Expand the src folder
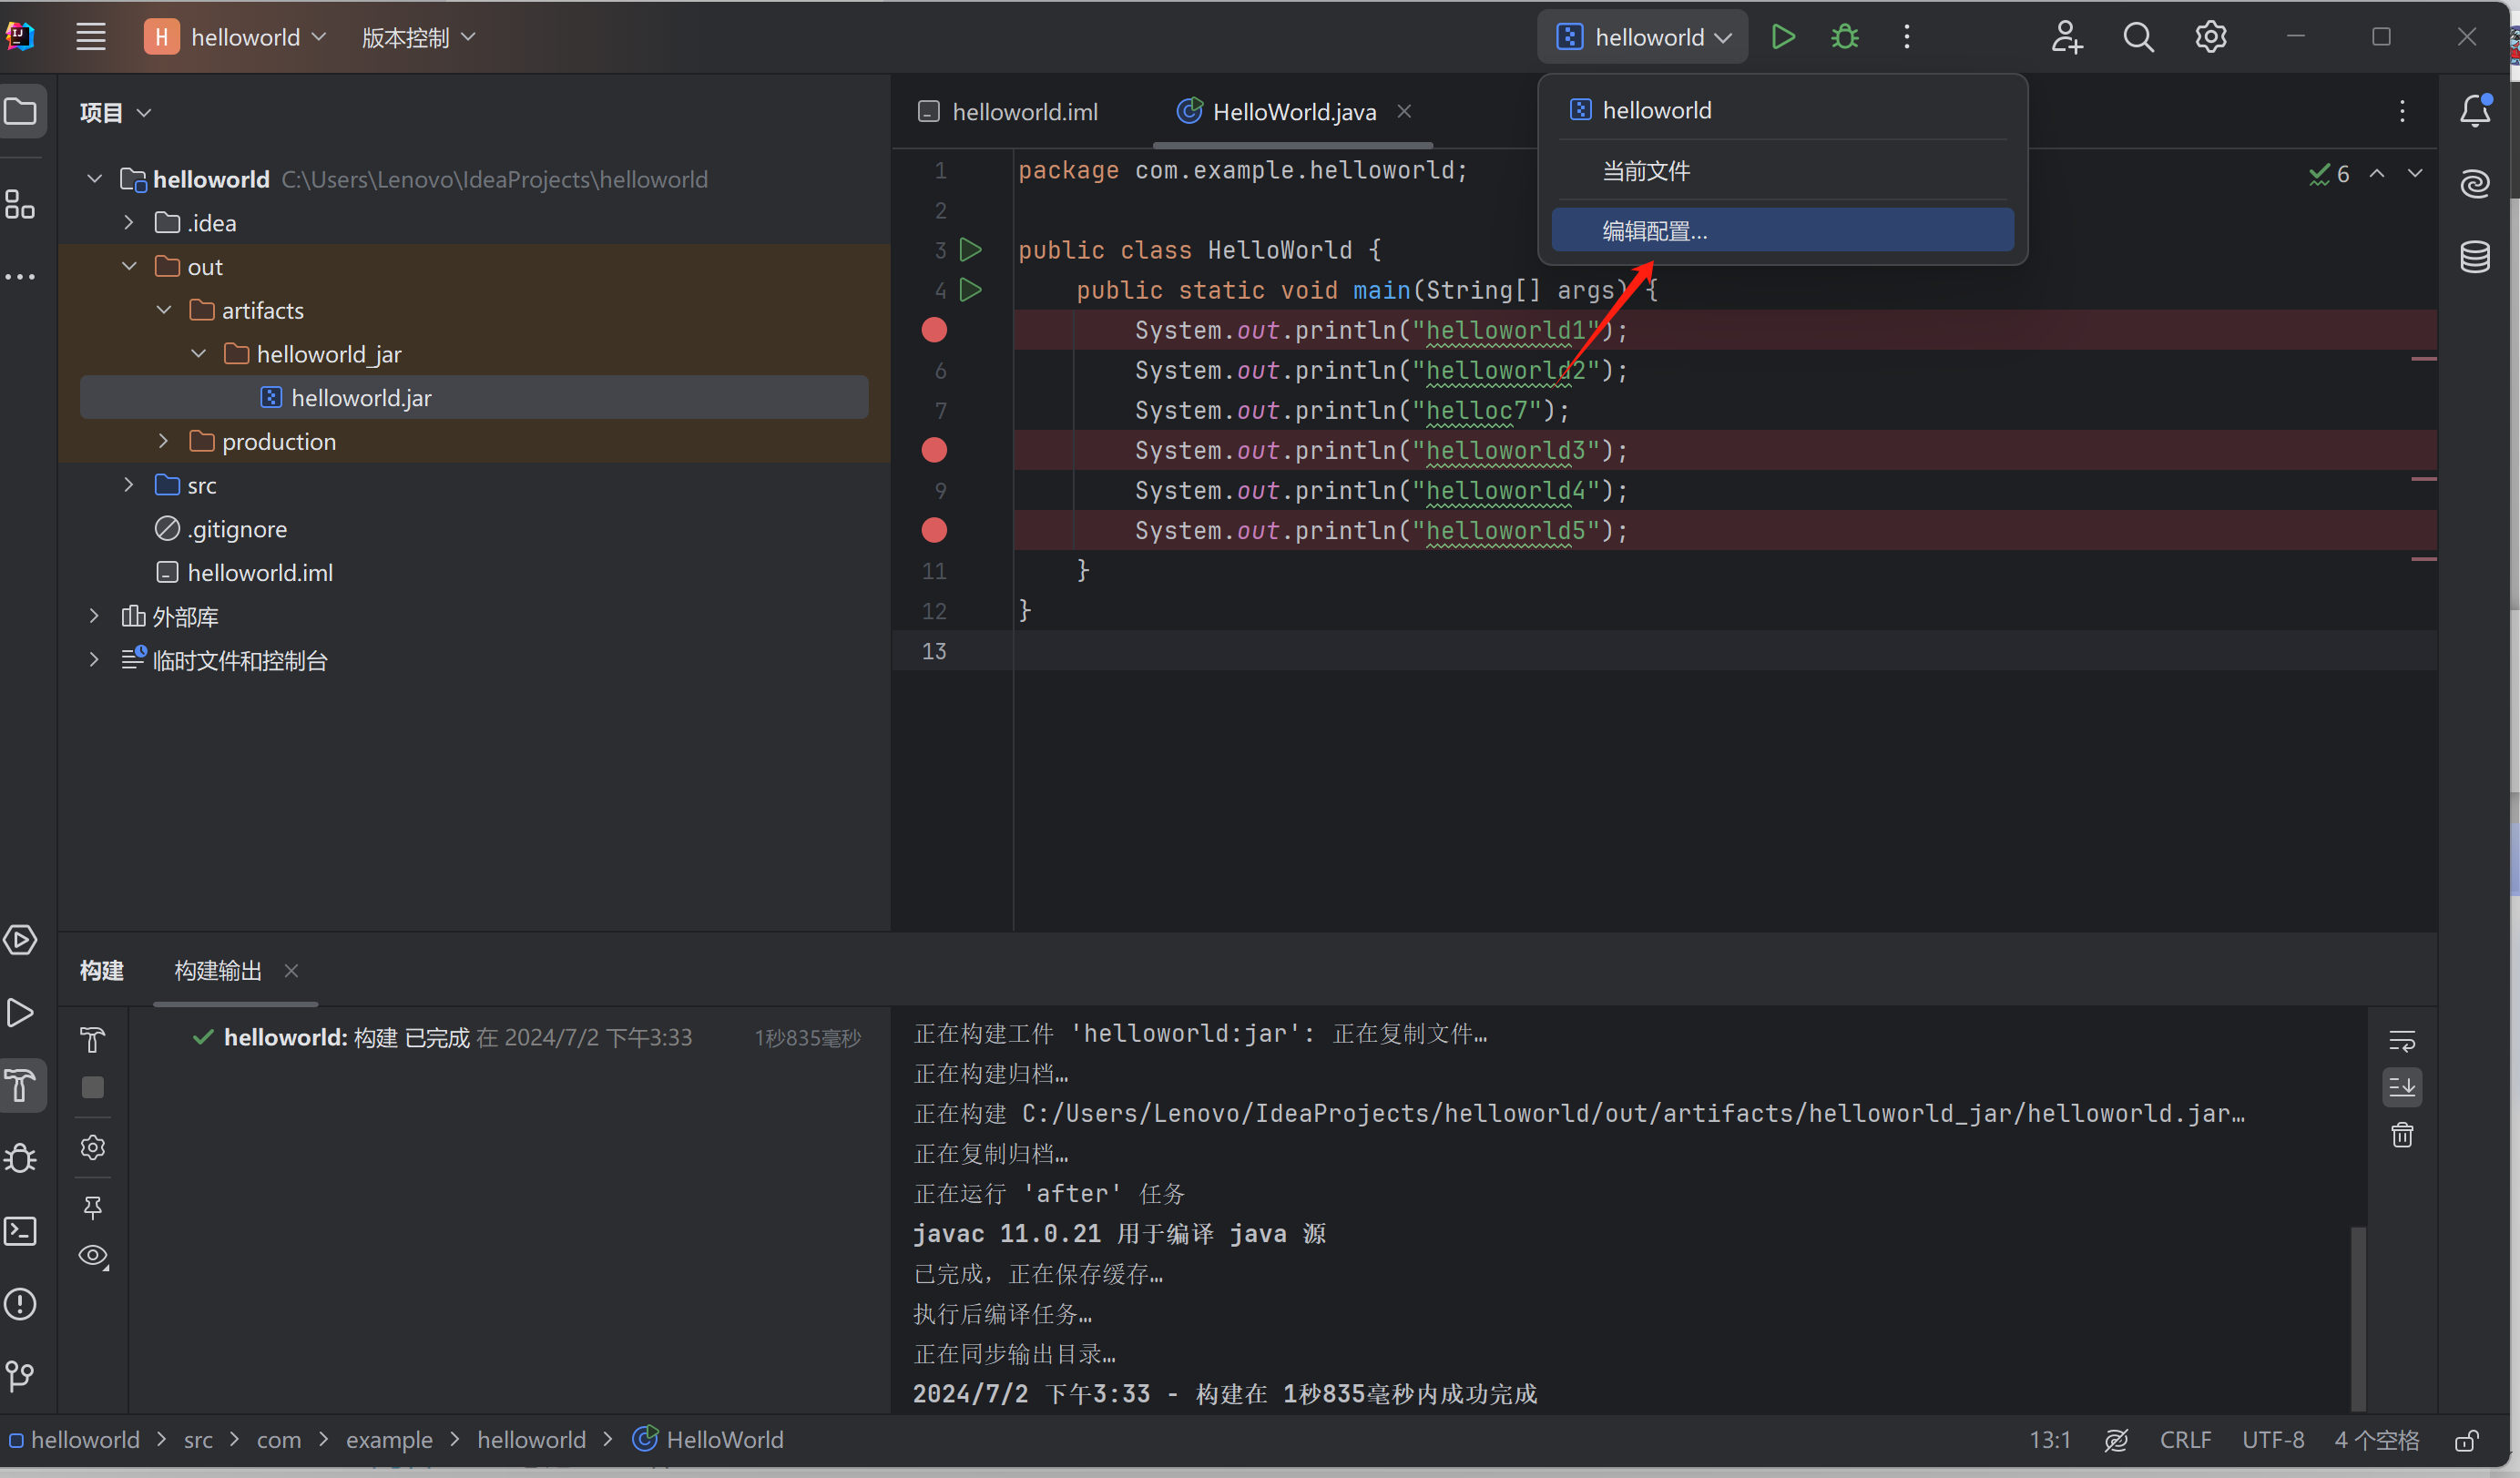Image resolution: width=2520 pixels, height=1478 pixels. pos(129,485)
